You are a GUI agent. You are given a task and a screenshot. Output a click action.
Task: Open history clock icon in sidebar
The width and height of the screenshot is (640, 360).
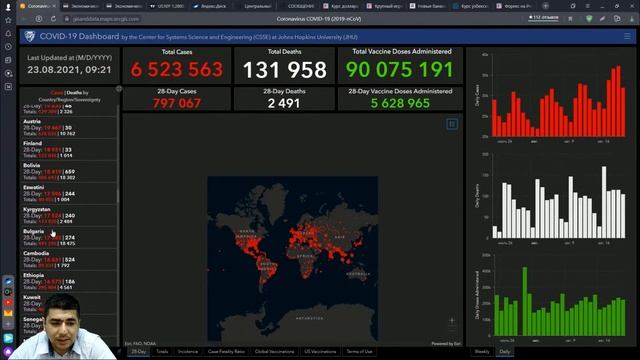click(x=8, y=47)
